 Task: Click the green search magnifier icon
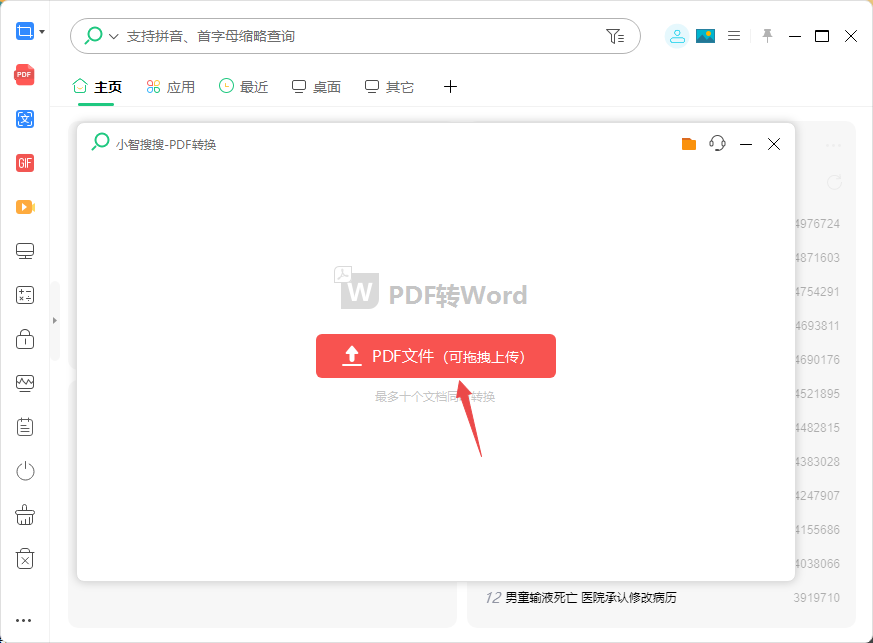[x=93, y=36]
